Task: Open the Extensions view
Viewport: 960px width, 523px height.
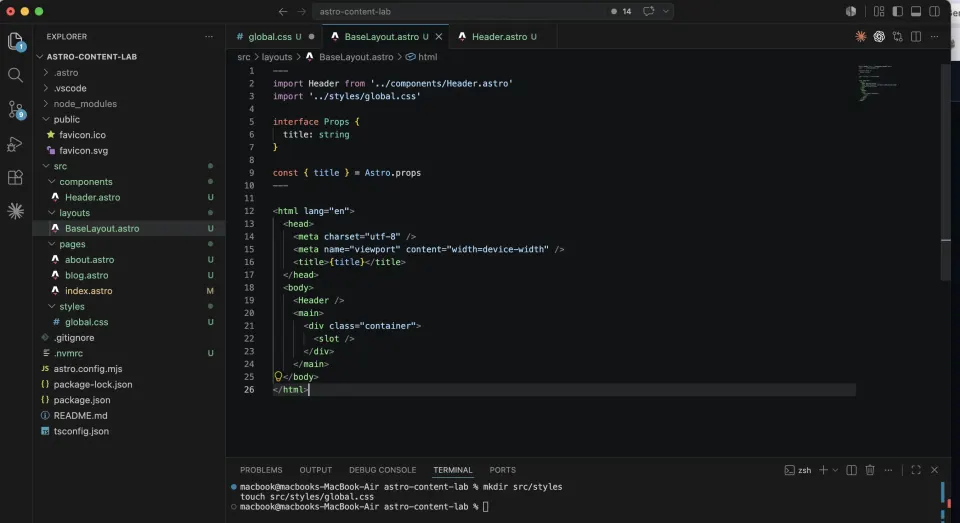Action: (15, 178)
